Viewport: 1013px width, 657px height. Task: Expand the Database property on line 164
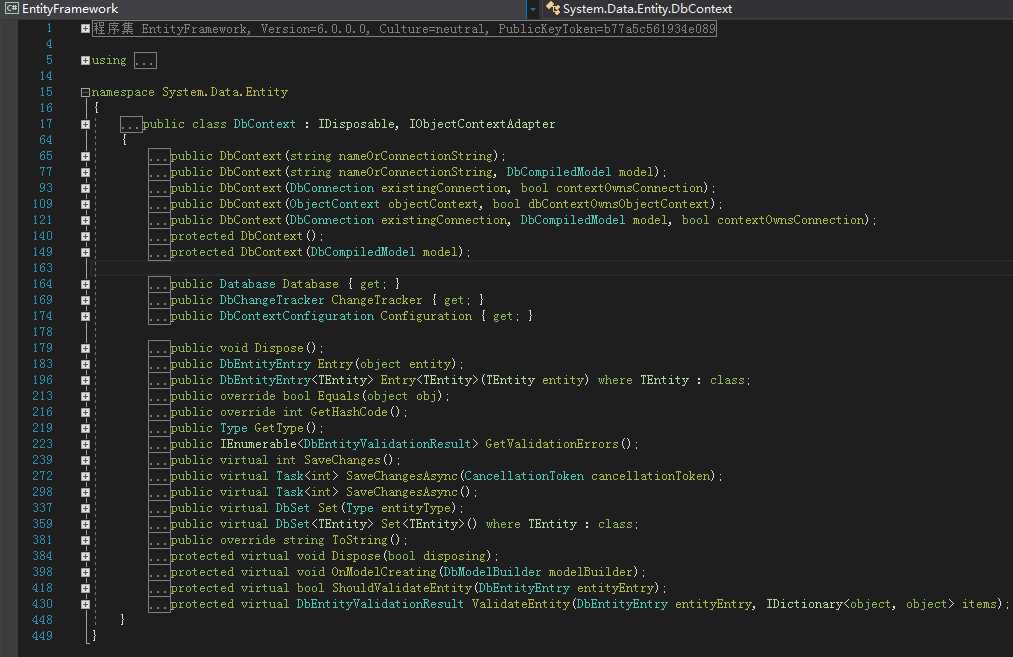coord(85,284)
